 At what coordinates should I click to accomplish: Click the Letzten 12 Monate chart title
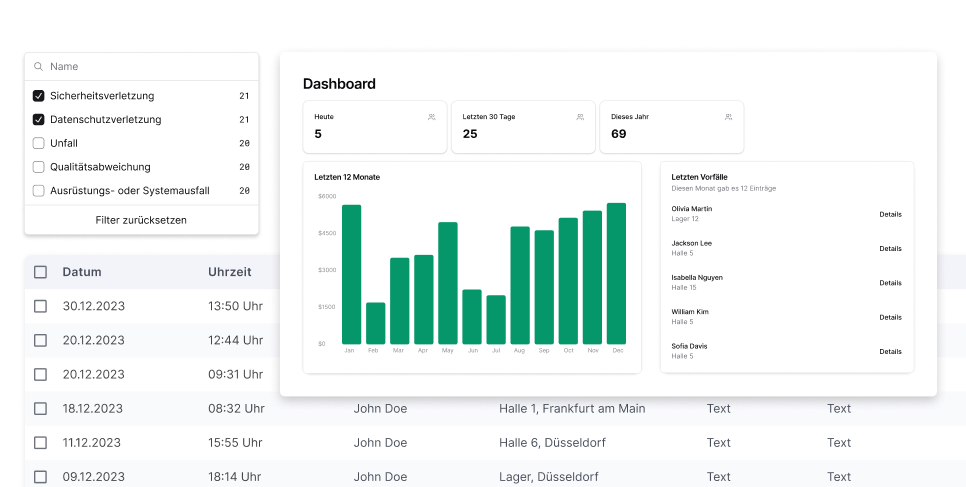(347, 177)
